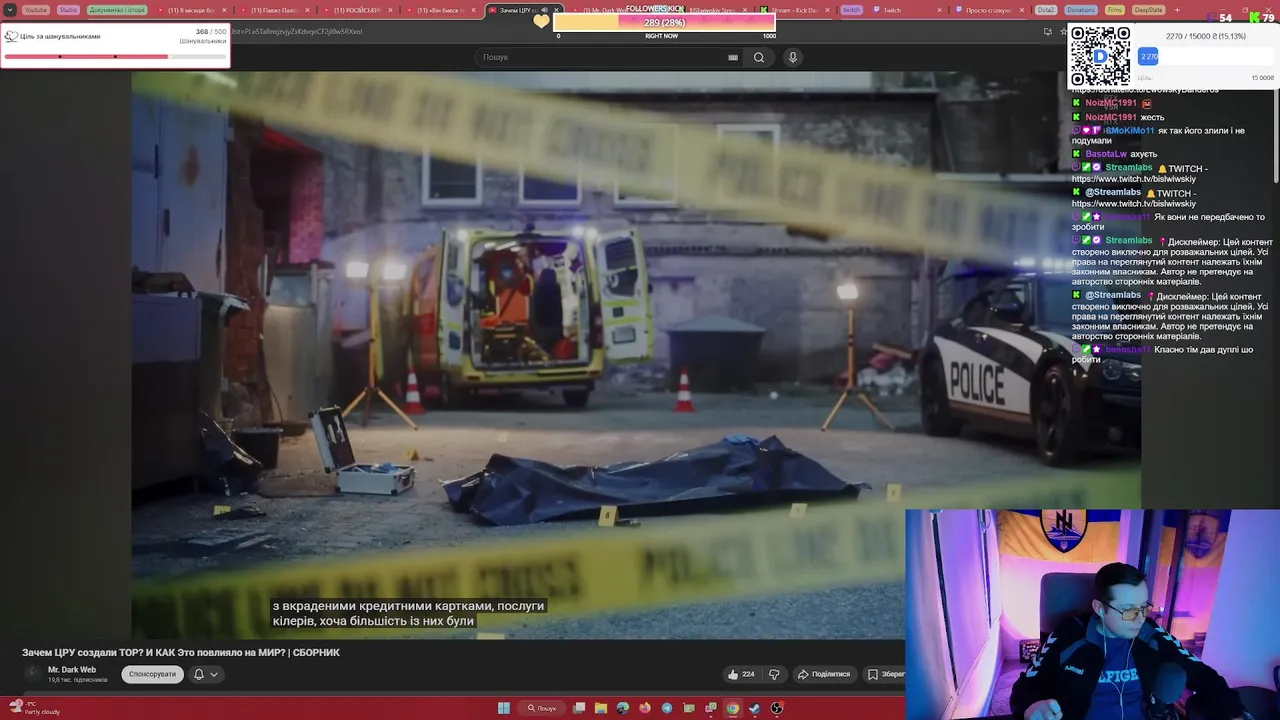Open the Films tab group chip
The image size is (1280, 720).
click(1115, 10)
